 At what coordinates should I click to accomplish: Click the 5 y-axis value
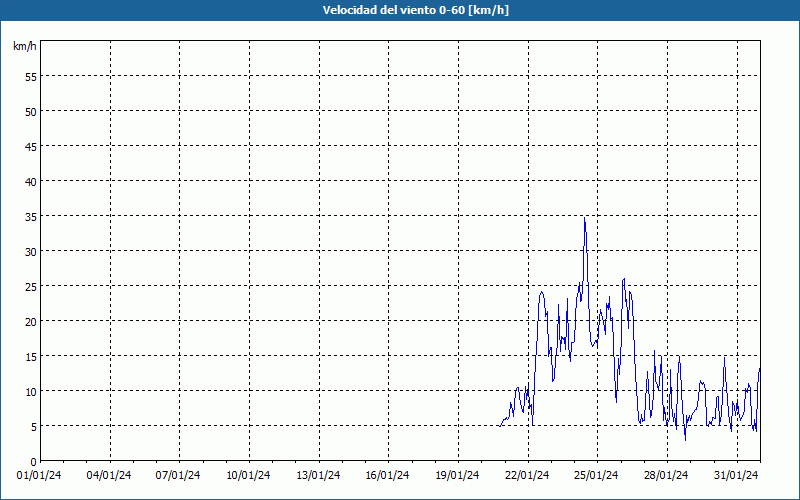pos(34,427)
